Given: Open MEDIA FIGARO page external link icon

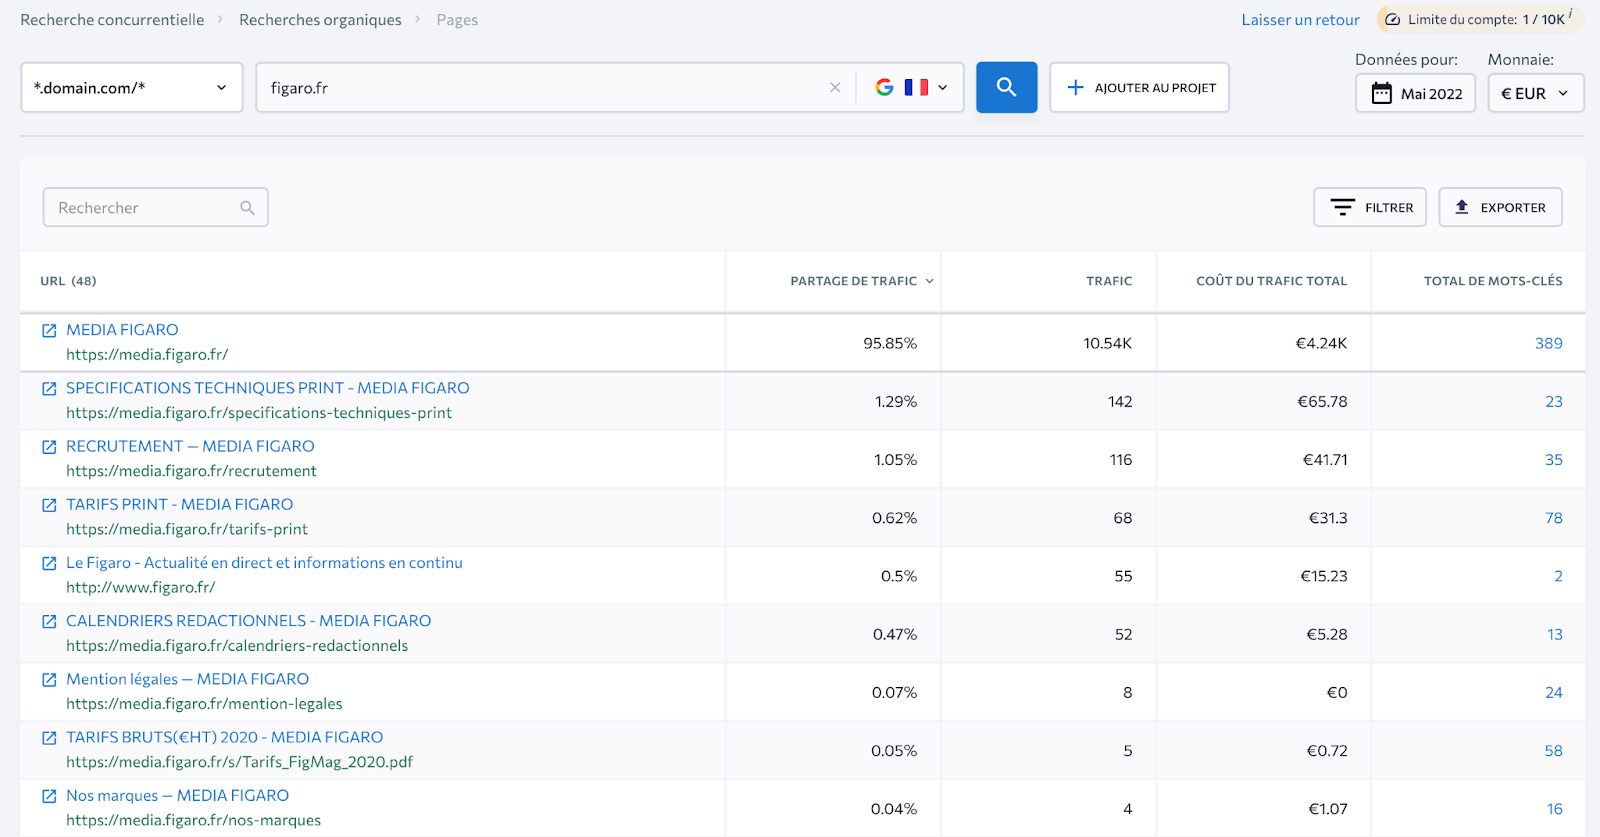Looking at the screenshot, I should pos(49,330).
